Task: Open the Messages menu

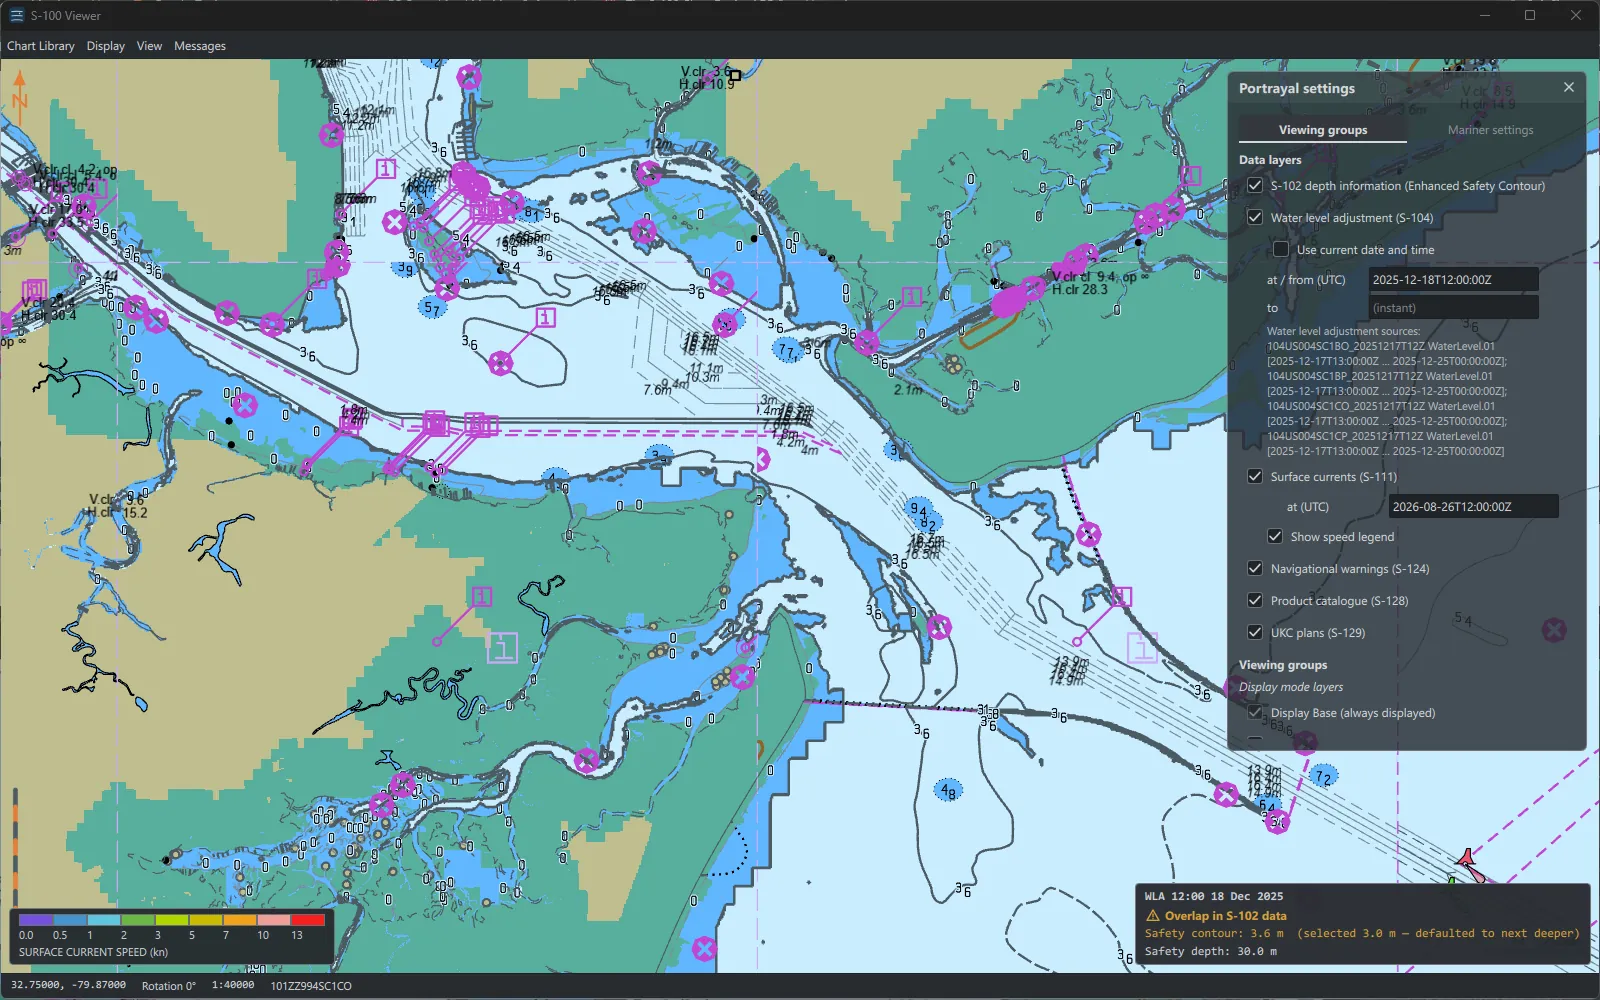Action: [200, 46]
